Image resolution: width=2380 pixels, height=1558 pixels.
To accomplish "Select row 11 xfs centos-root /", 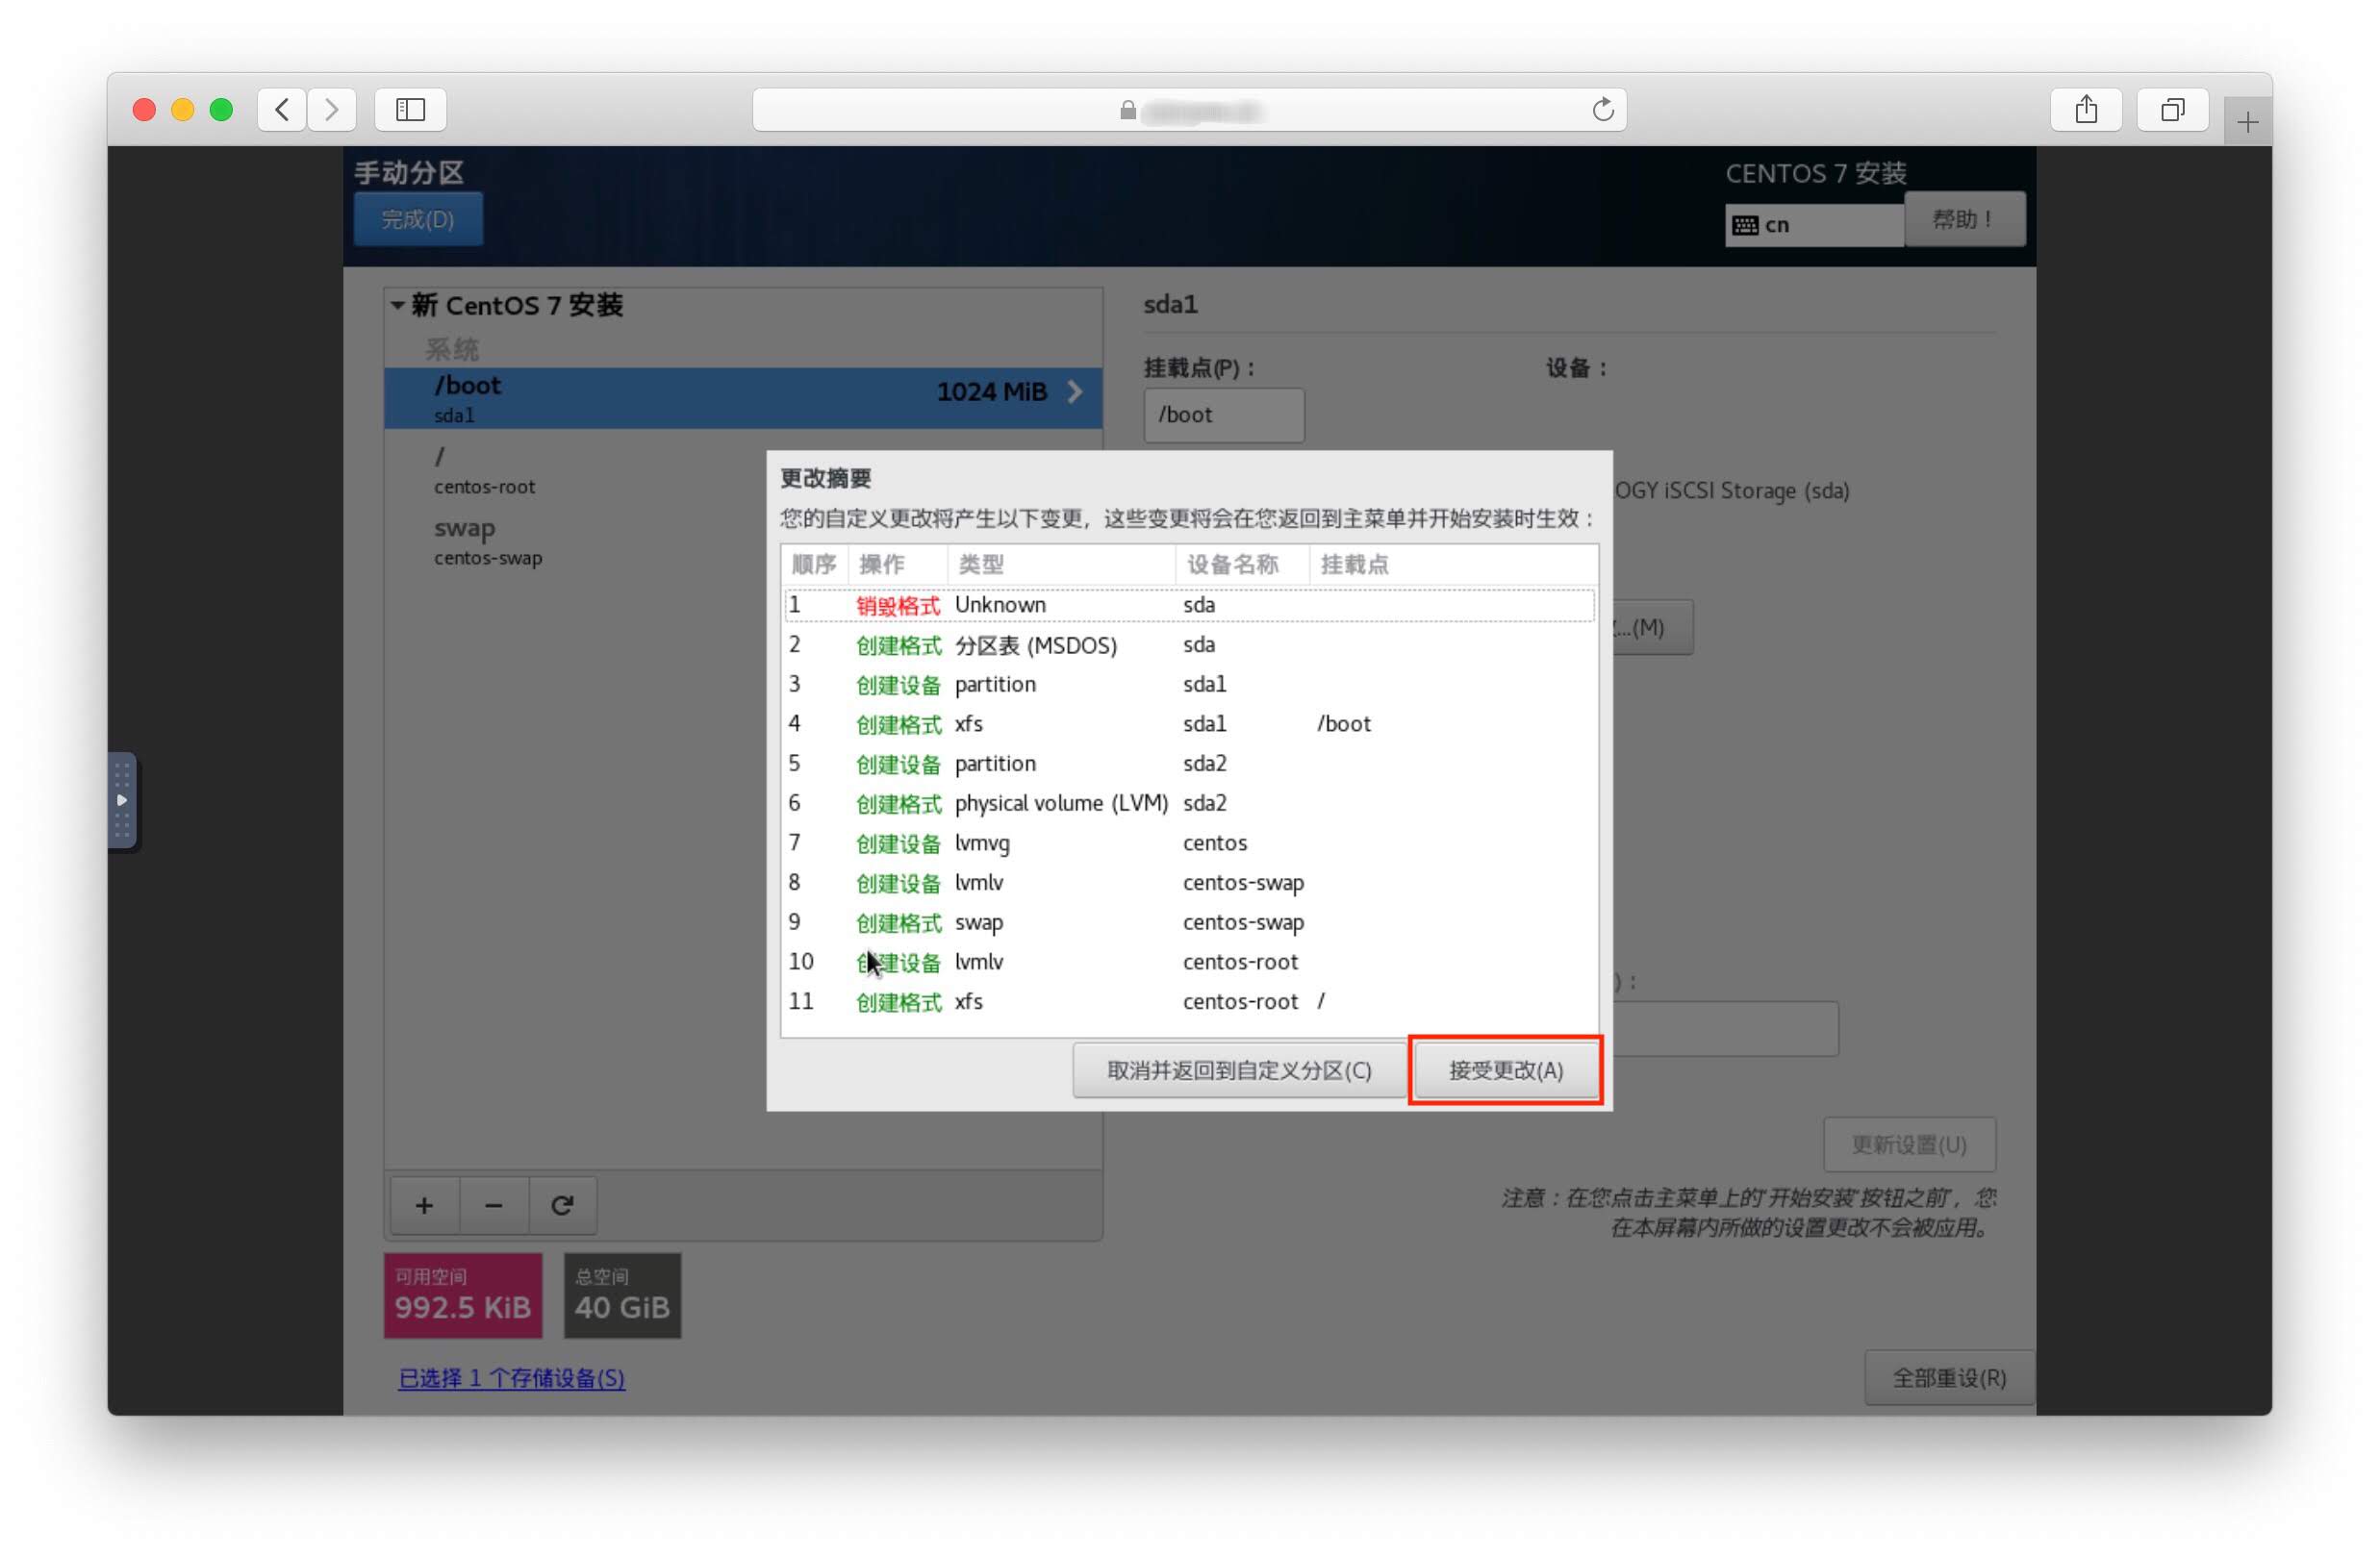I will click(1189, 1002).
